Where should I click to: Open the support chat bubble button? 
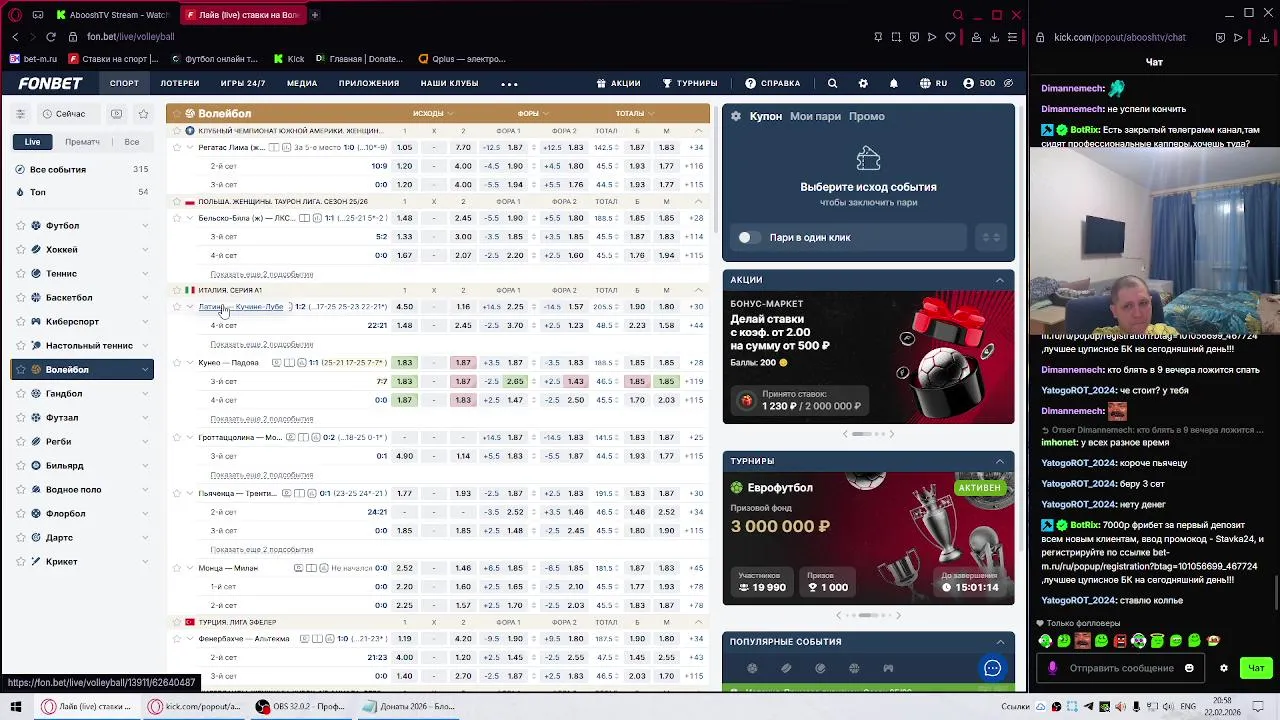click(992, 668)
